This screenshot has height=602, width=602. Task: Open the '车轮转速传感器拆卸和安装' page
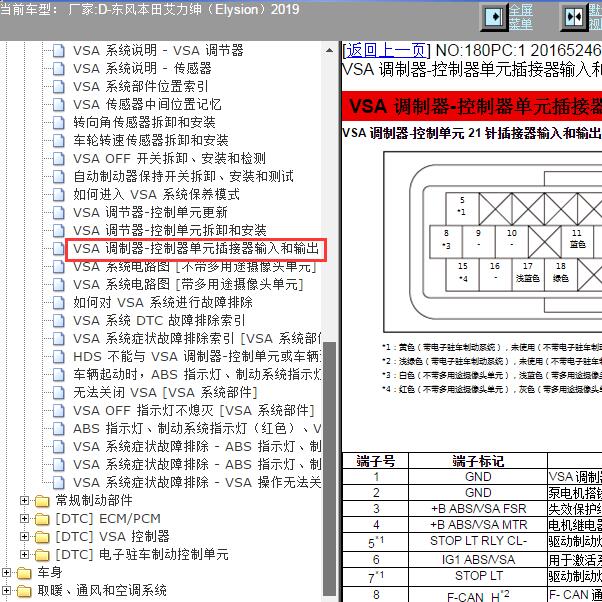(x=151, y=141)
